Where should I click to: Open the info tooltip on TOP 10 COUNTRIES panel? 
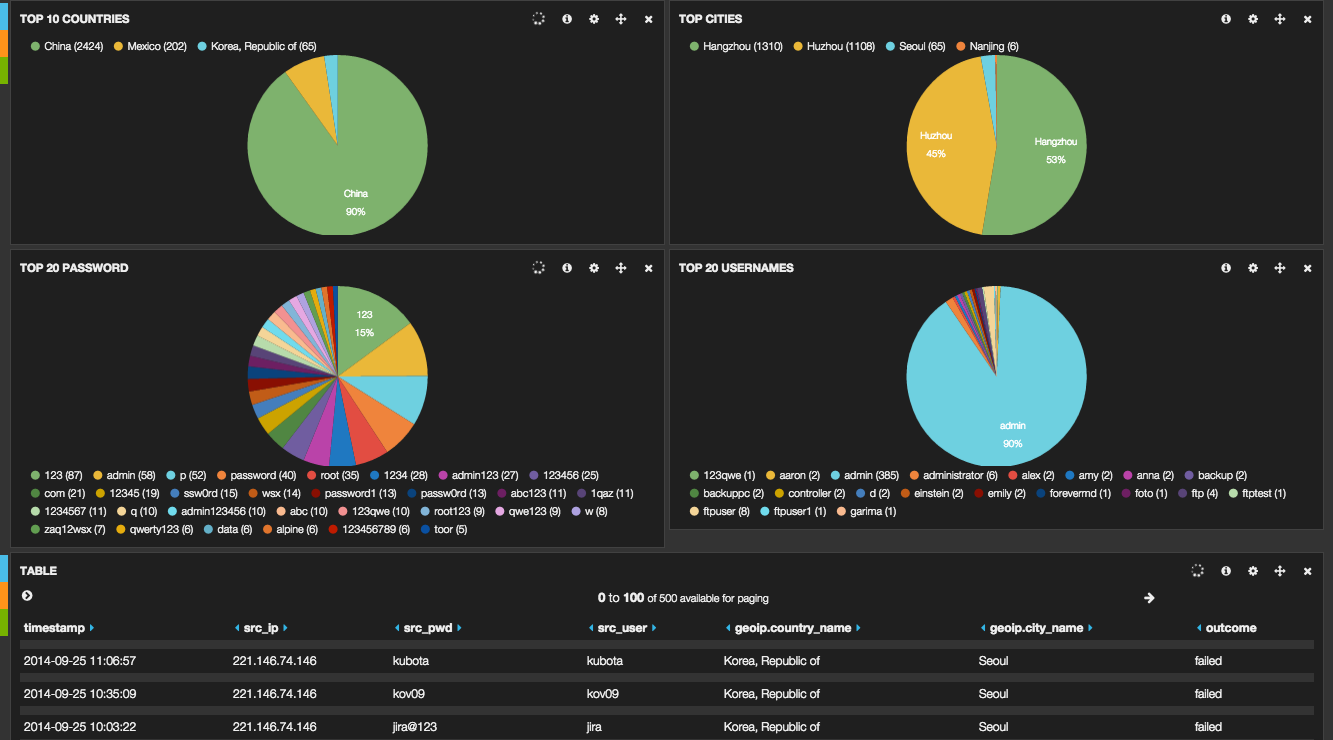pos(566,18)
